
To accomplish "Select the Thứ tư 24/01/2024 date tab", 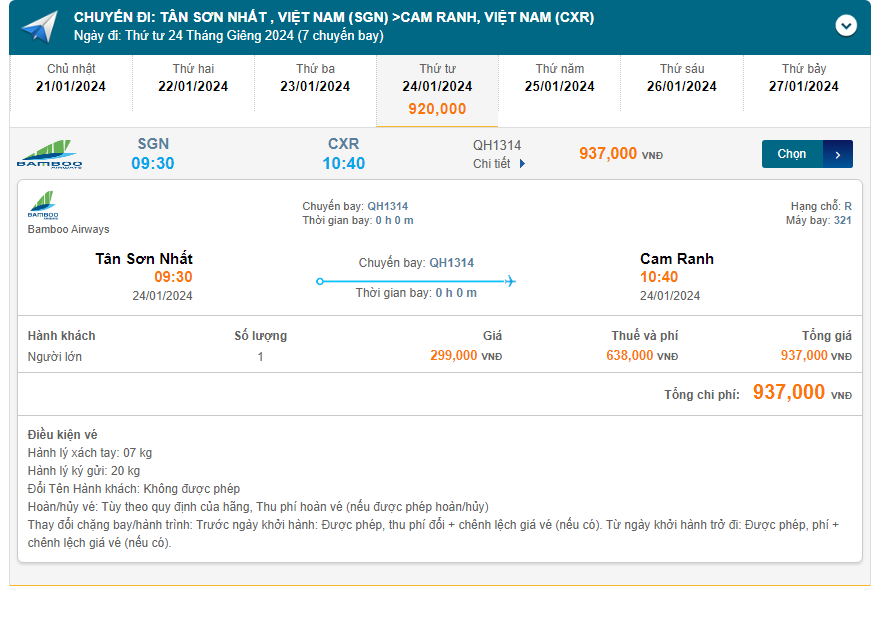I will point(437,89).
